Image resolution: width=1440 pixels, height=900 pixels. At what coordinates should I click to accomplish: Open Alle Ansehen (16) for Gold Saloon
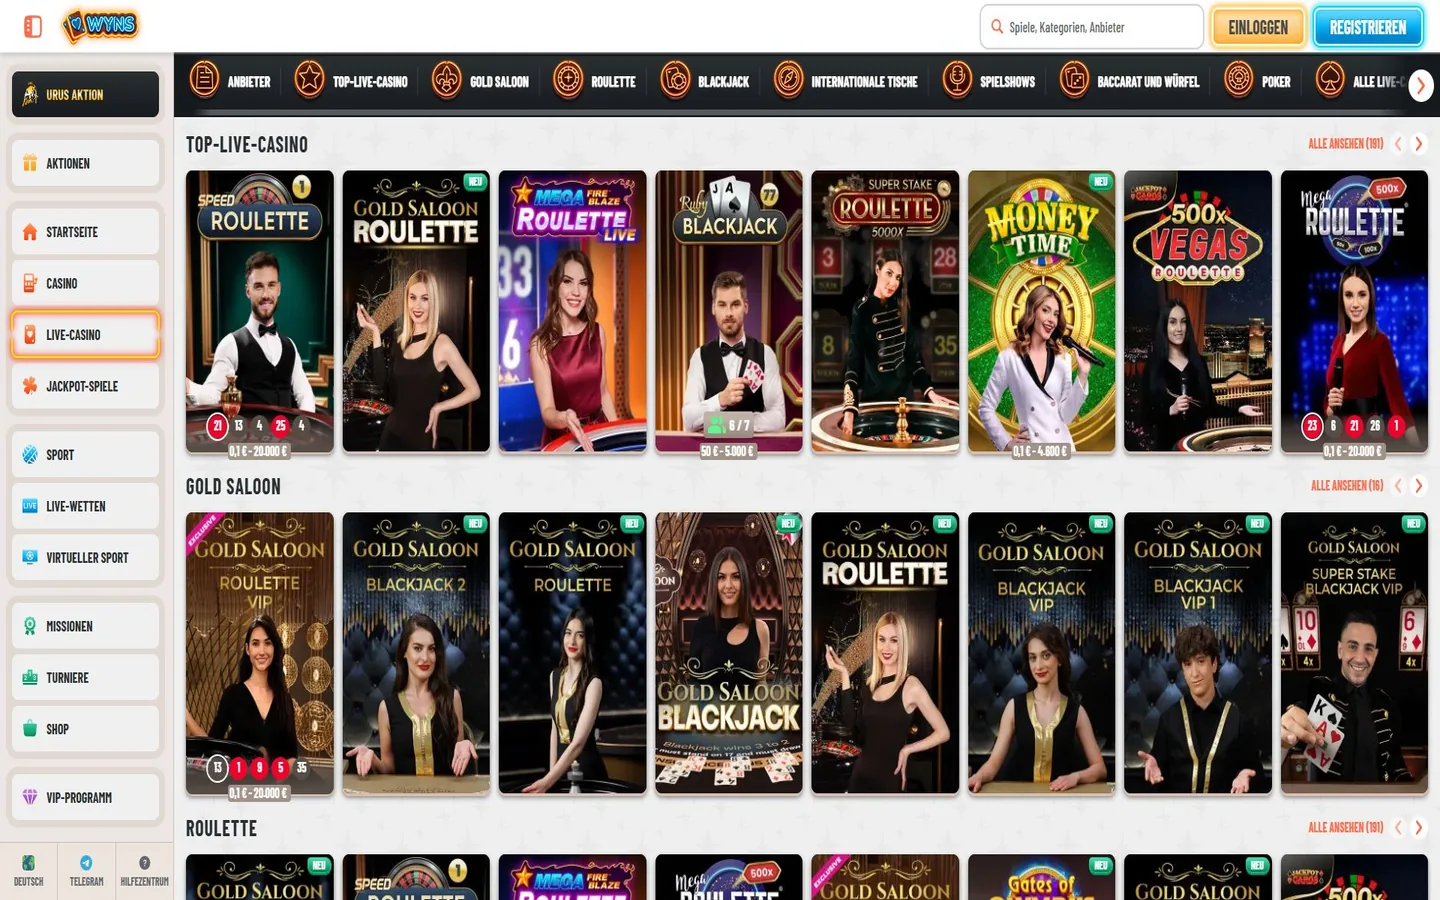[1347, 486]
